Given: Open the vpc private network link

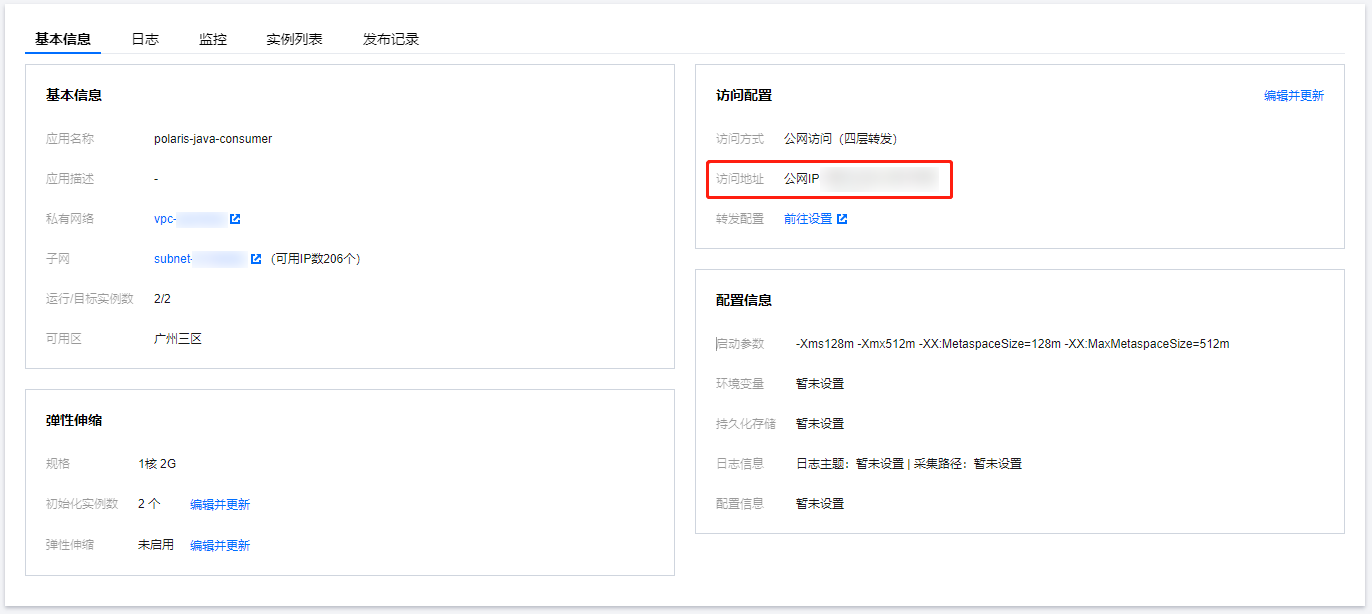Looking at the screenshot, I should [x=189, y=219].
